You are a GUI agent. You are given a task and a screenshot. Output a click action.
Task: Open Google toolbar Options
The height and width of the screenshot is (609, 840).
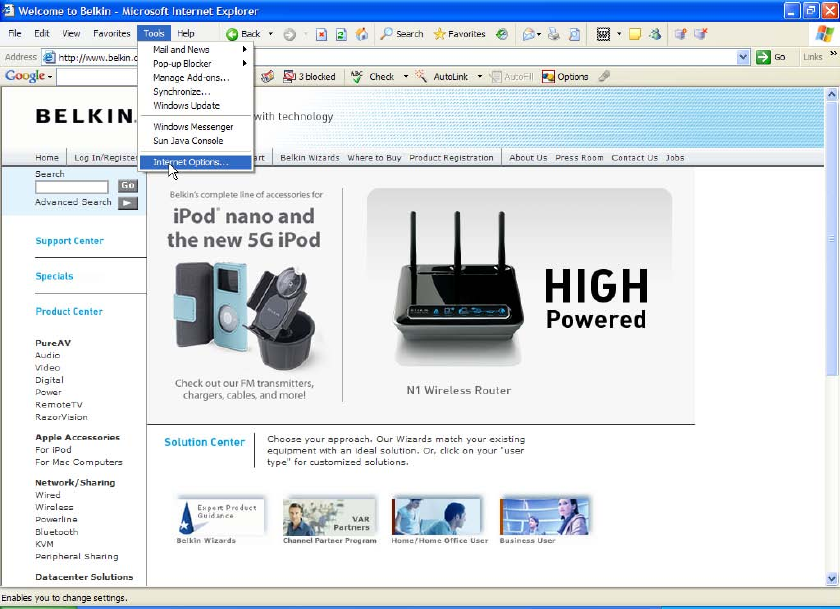point(565,77)
